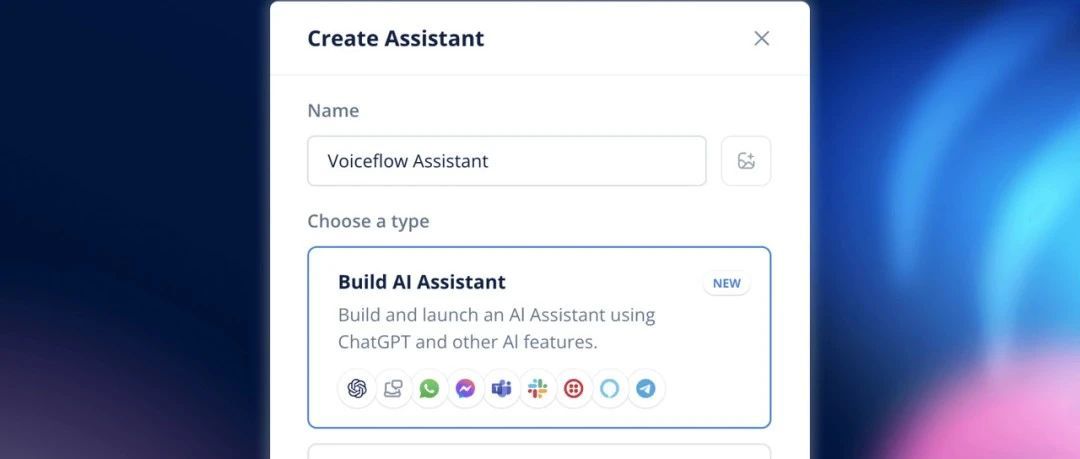Click the Facebook Messenger channel icon

pyautogui.click(x=465, y=389)
